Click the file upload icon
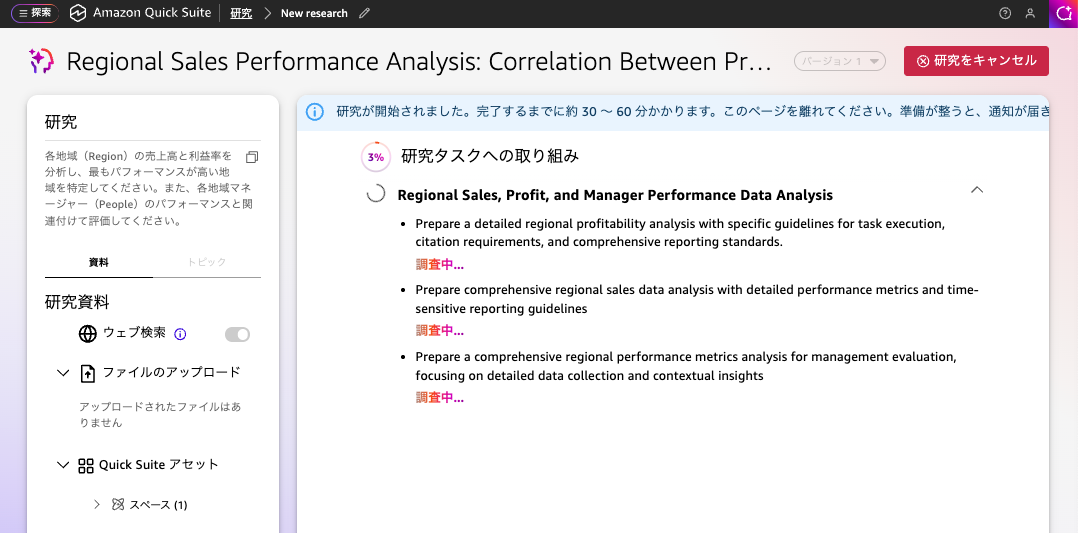1078x533 pixels. click(87, 373)
